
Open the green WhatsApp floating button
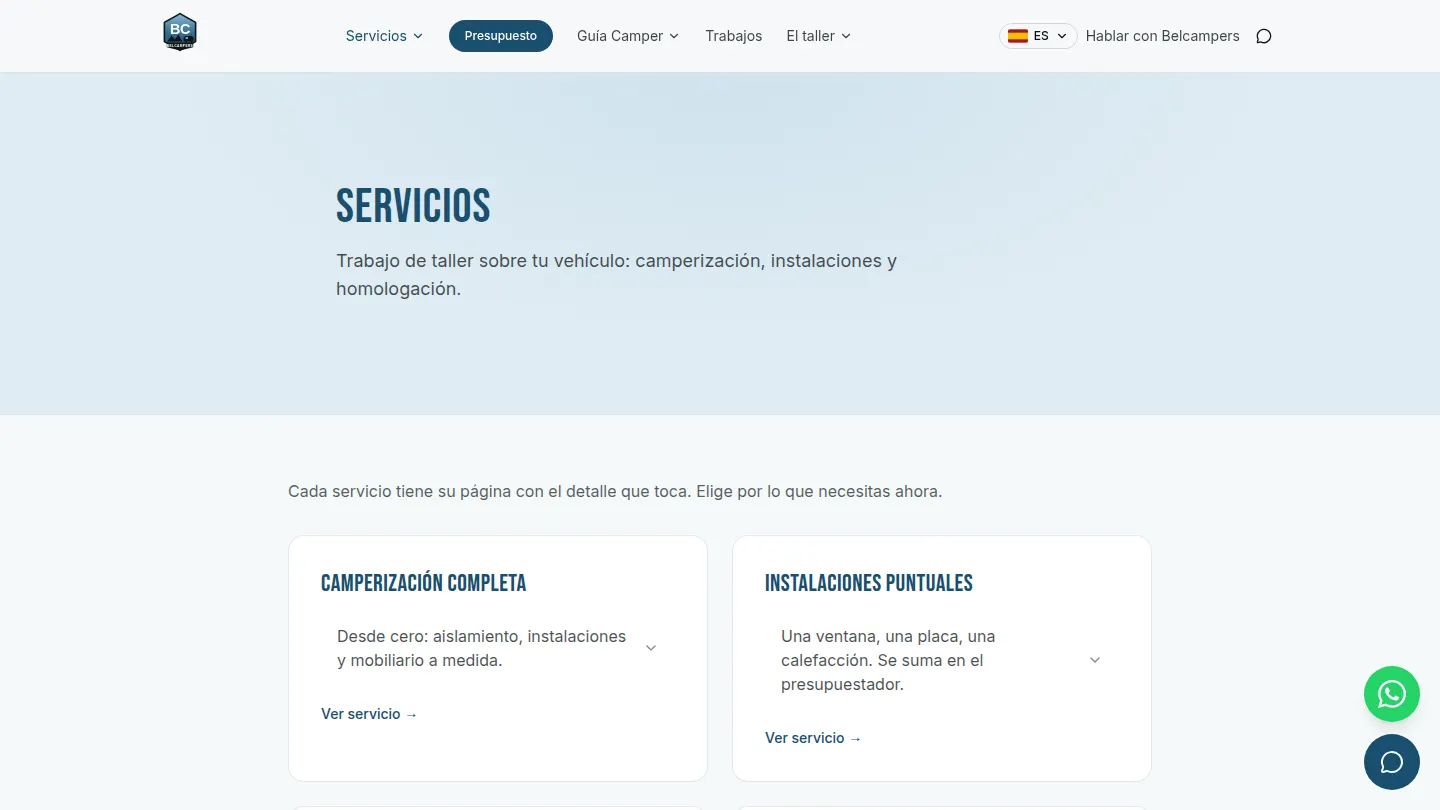(x=1392, y=694)
